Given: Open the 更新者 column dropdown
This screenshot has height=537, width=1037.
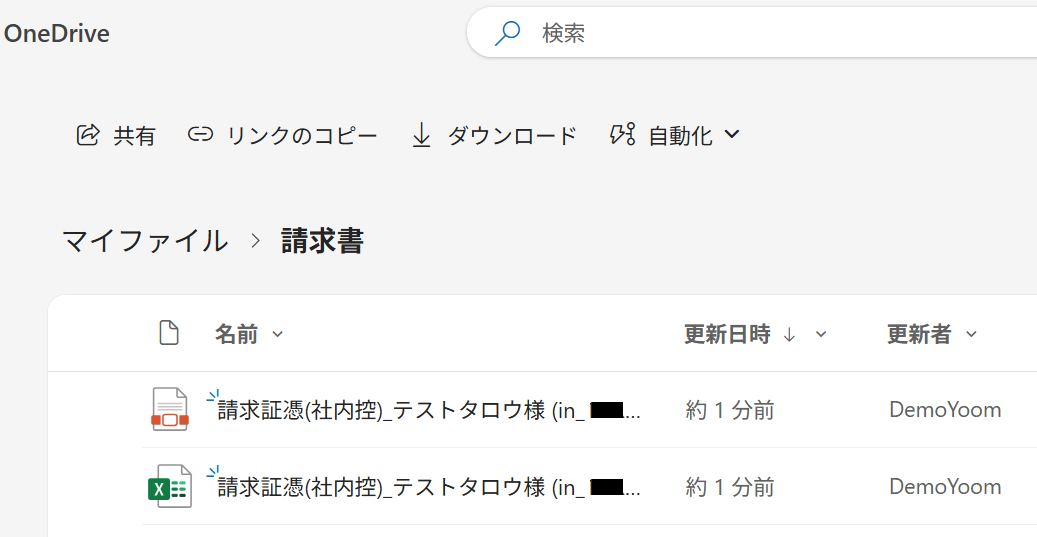Looking at the screenshot, I should coord(971,335).
